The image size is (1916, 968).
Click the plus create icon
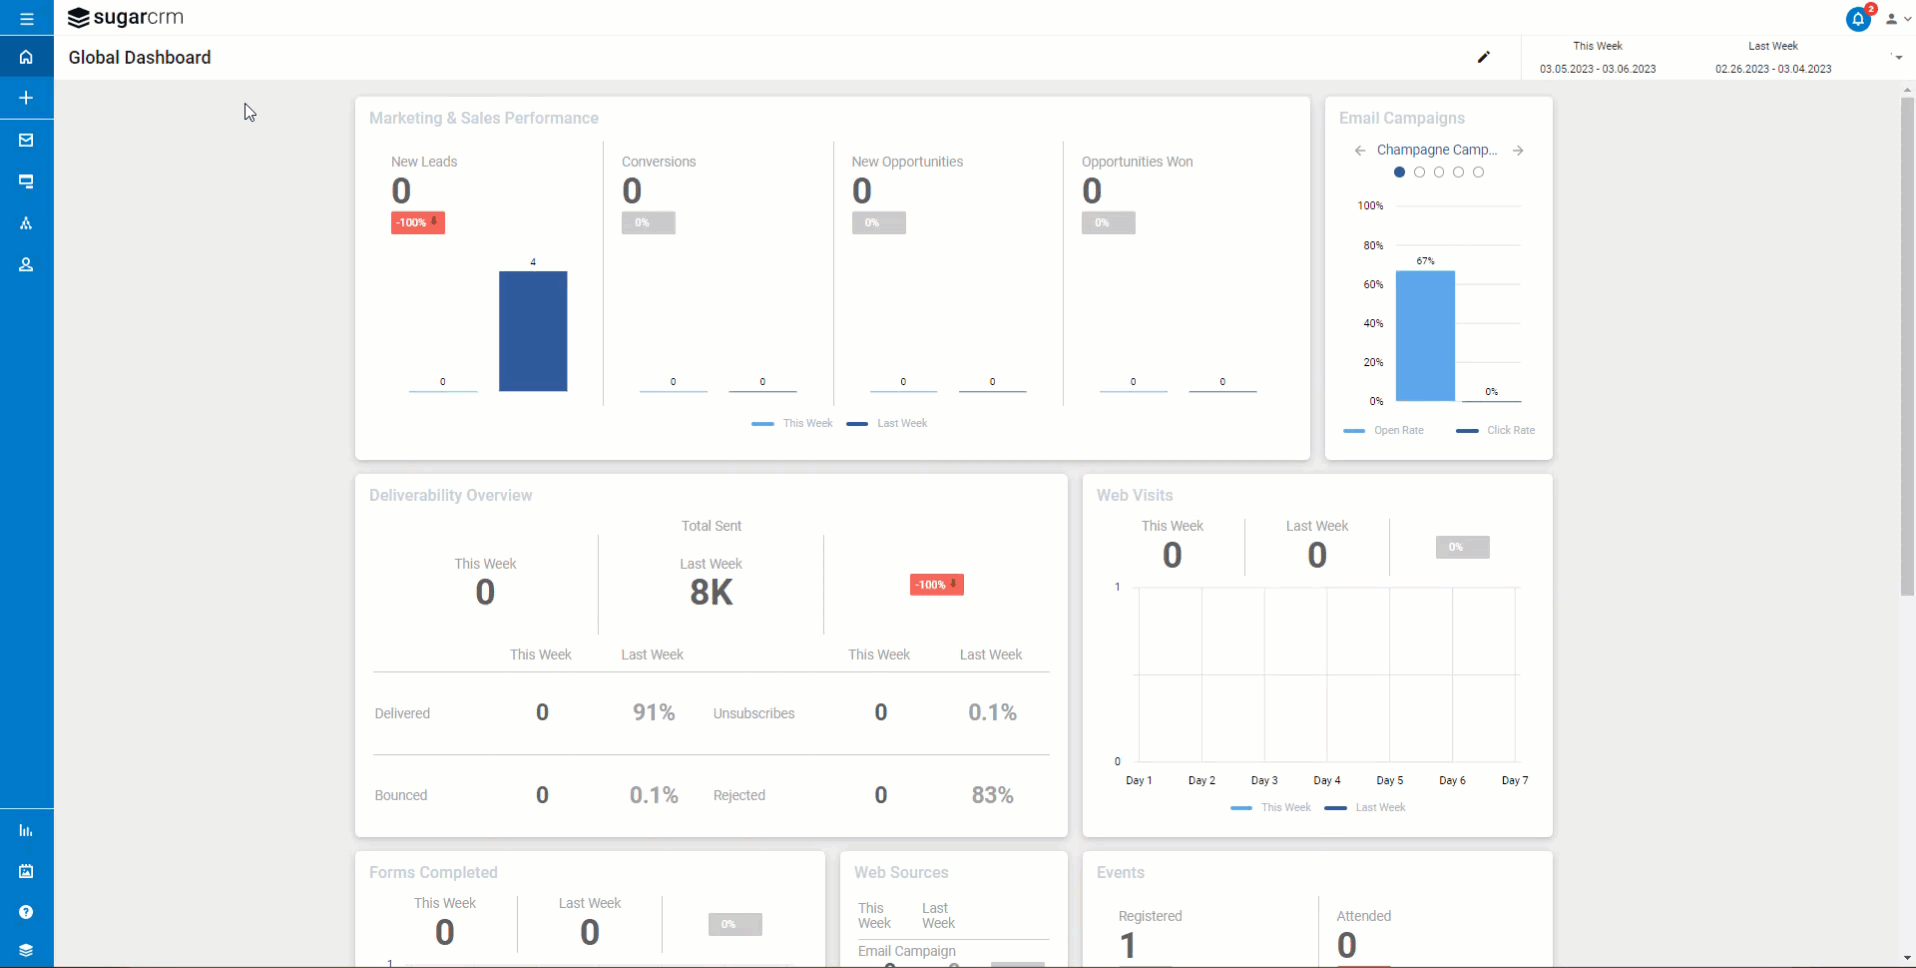pos(26,98)
